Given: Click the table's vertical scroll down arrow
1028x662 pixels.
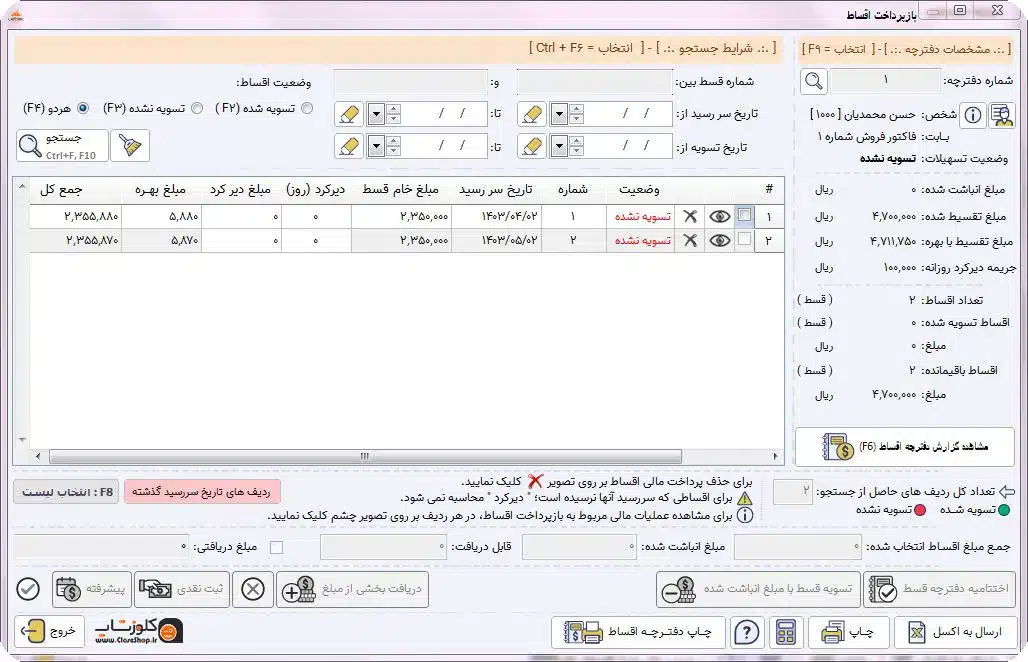Looking at the screenshot, I should coord(22,440).
